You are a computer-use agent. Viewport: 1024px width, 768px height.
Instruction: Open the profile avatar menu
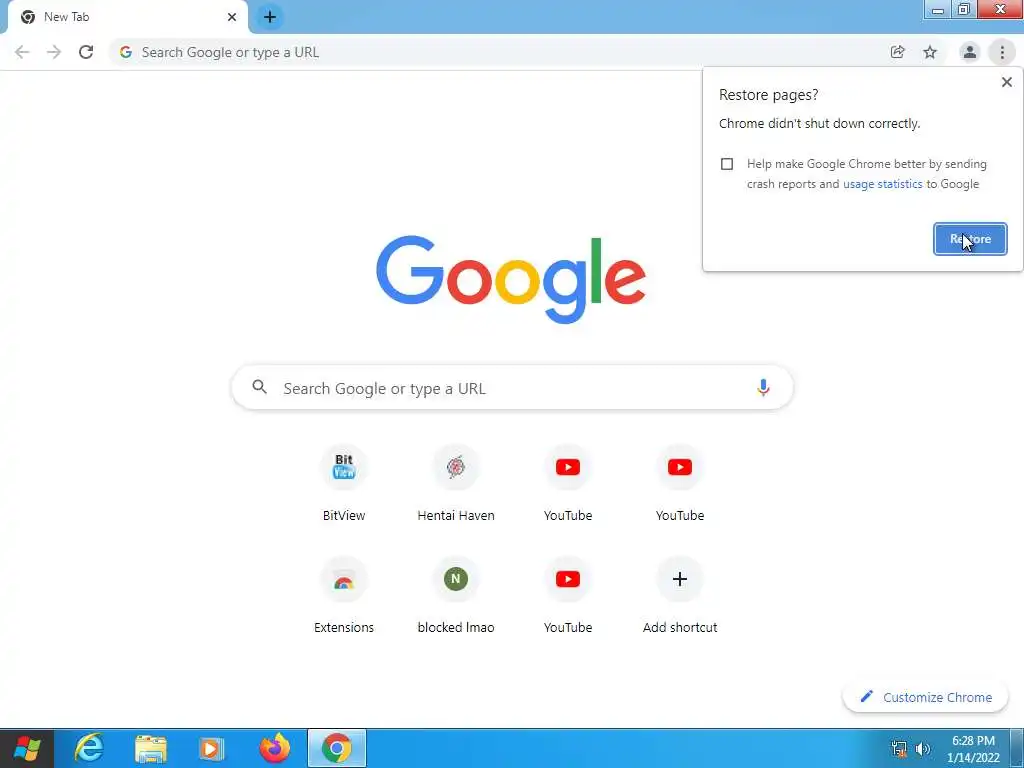click(x=970, y=52)
